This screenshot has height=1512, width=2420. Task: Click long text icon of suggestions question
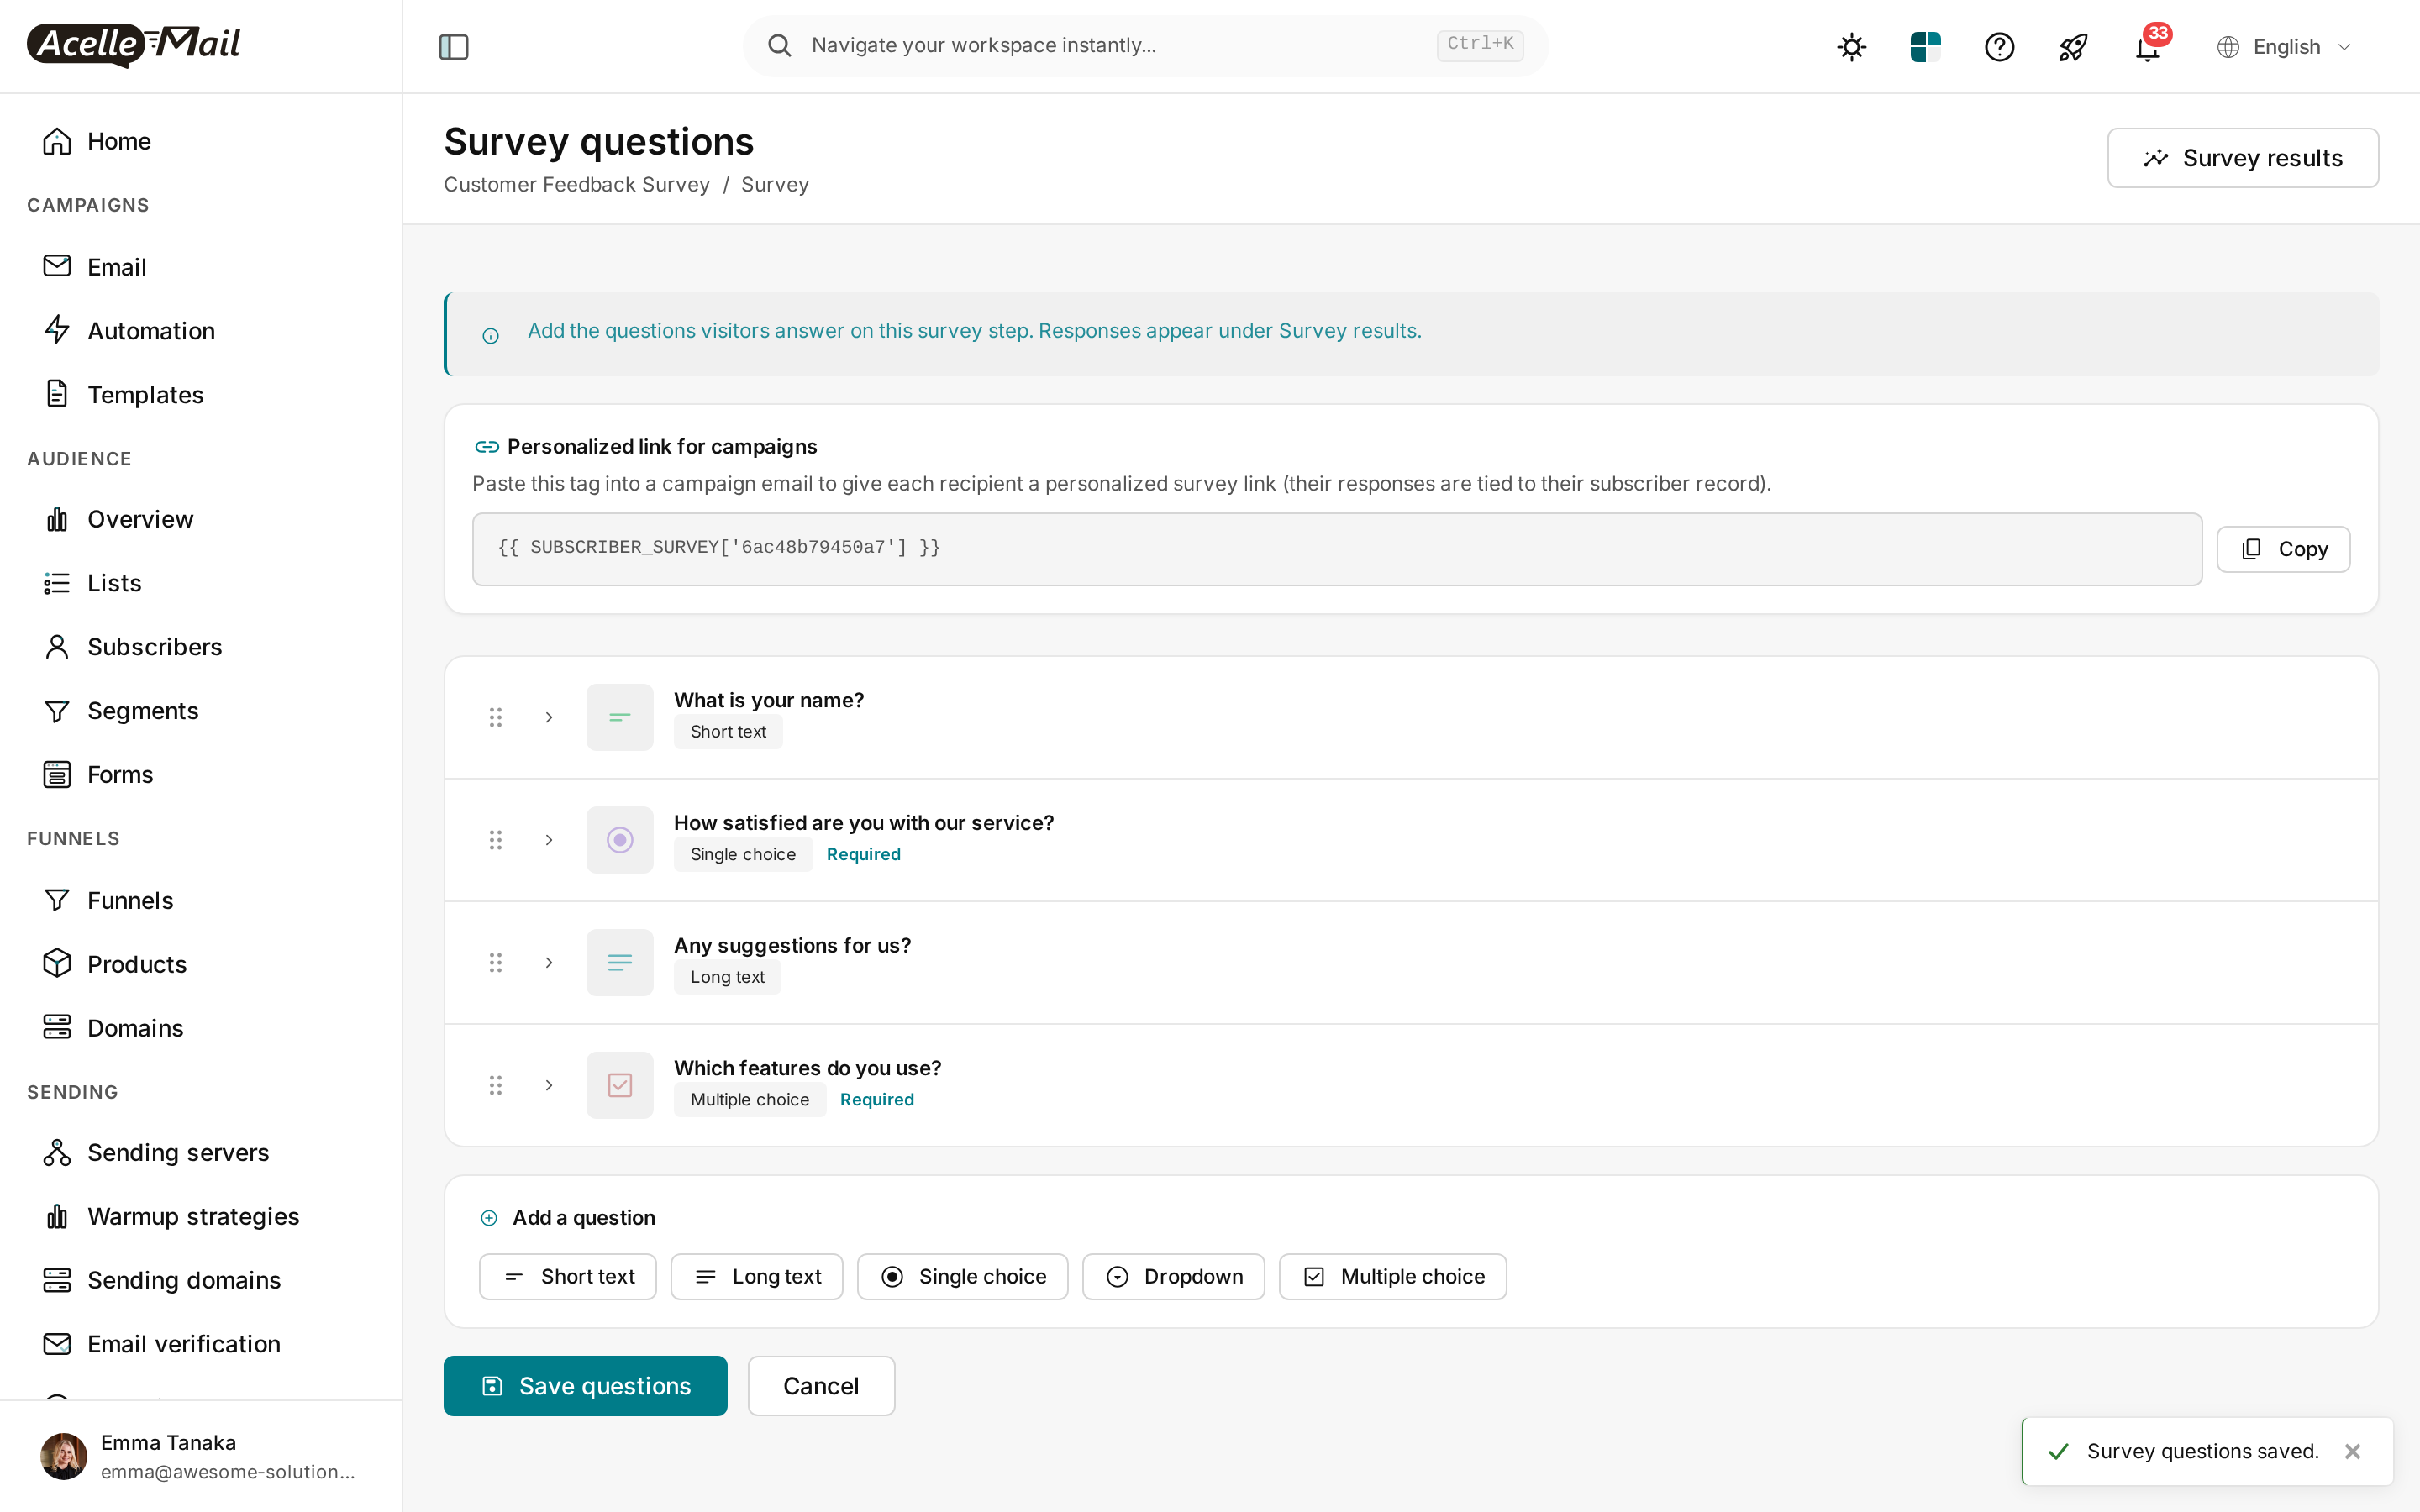point(620,962)
